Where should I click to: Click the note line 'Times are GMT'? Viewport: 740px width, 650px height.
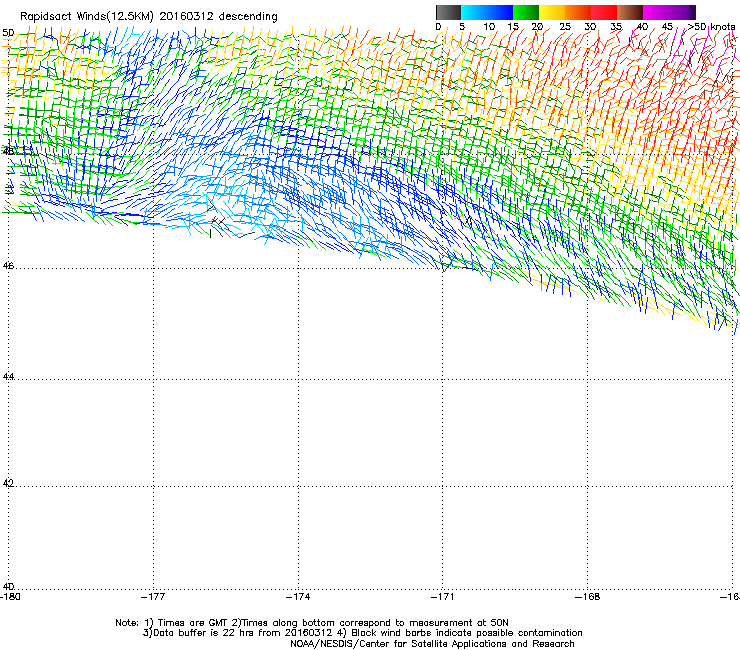click(193, 623)
